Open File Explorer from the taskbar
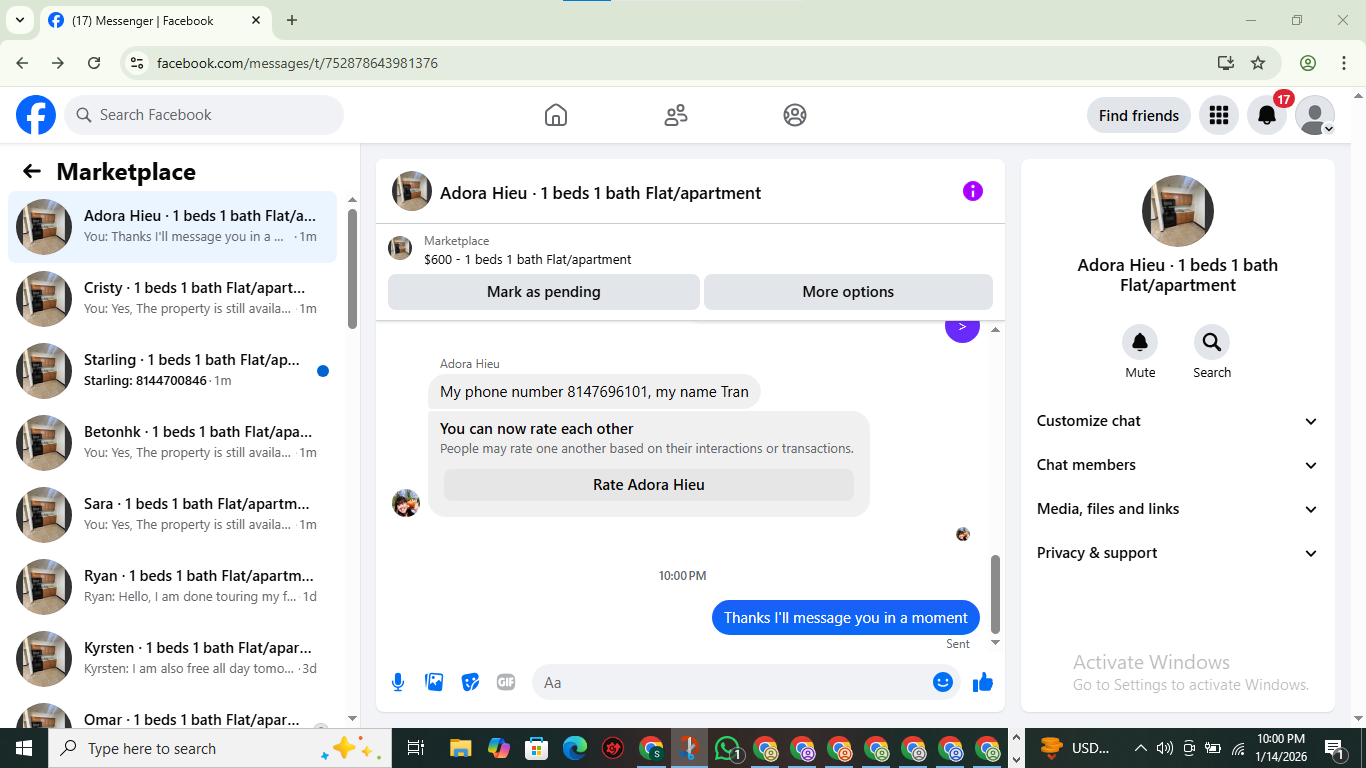The image size is (1366, 768). click(x=460, y=748)
